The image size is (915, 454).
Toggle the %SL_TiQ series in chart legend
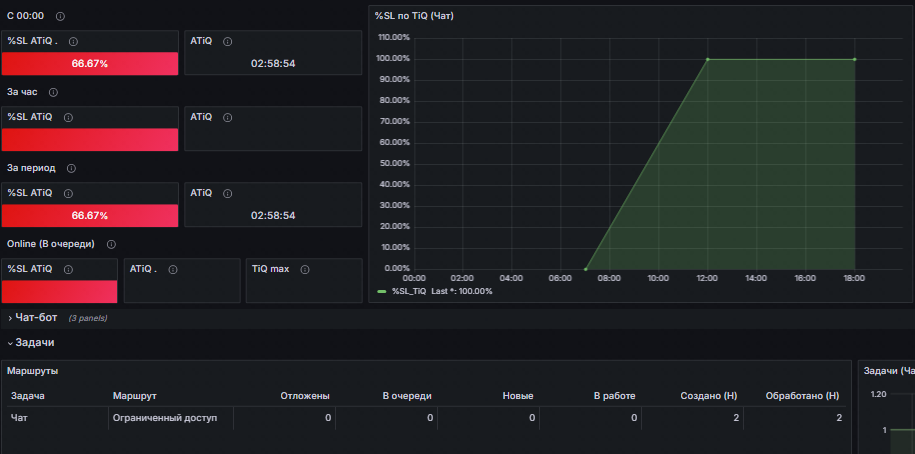tap(408, 291)
